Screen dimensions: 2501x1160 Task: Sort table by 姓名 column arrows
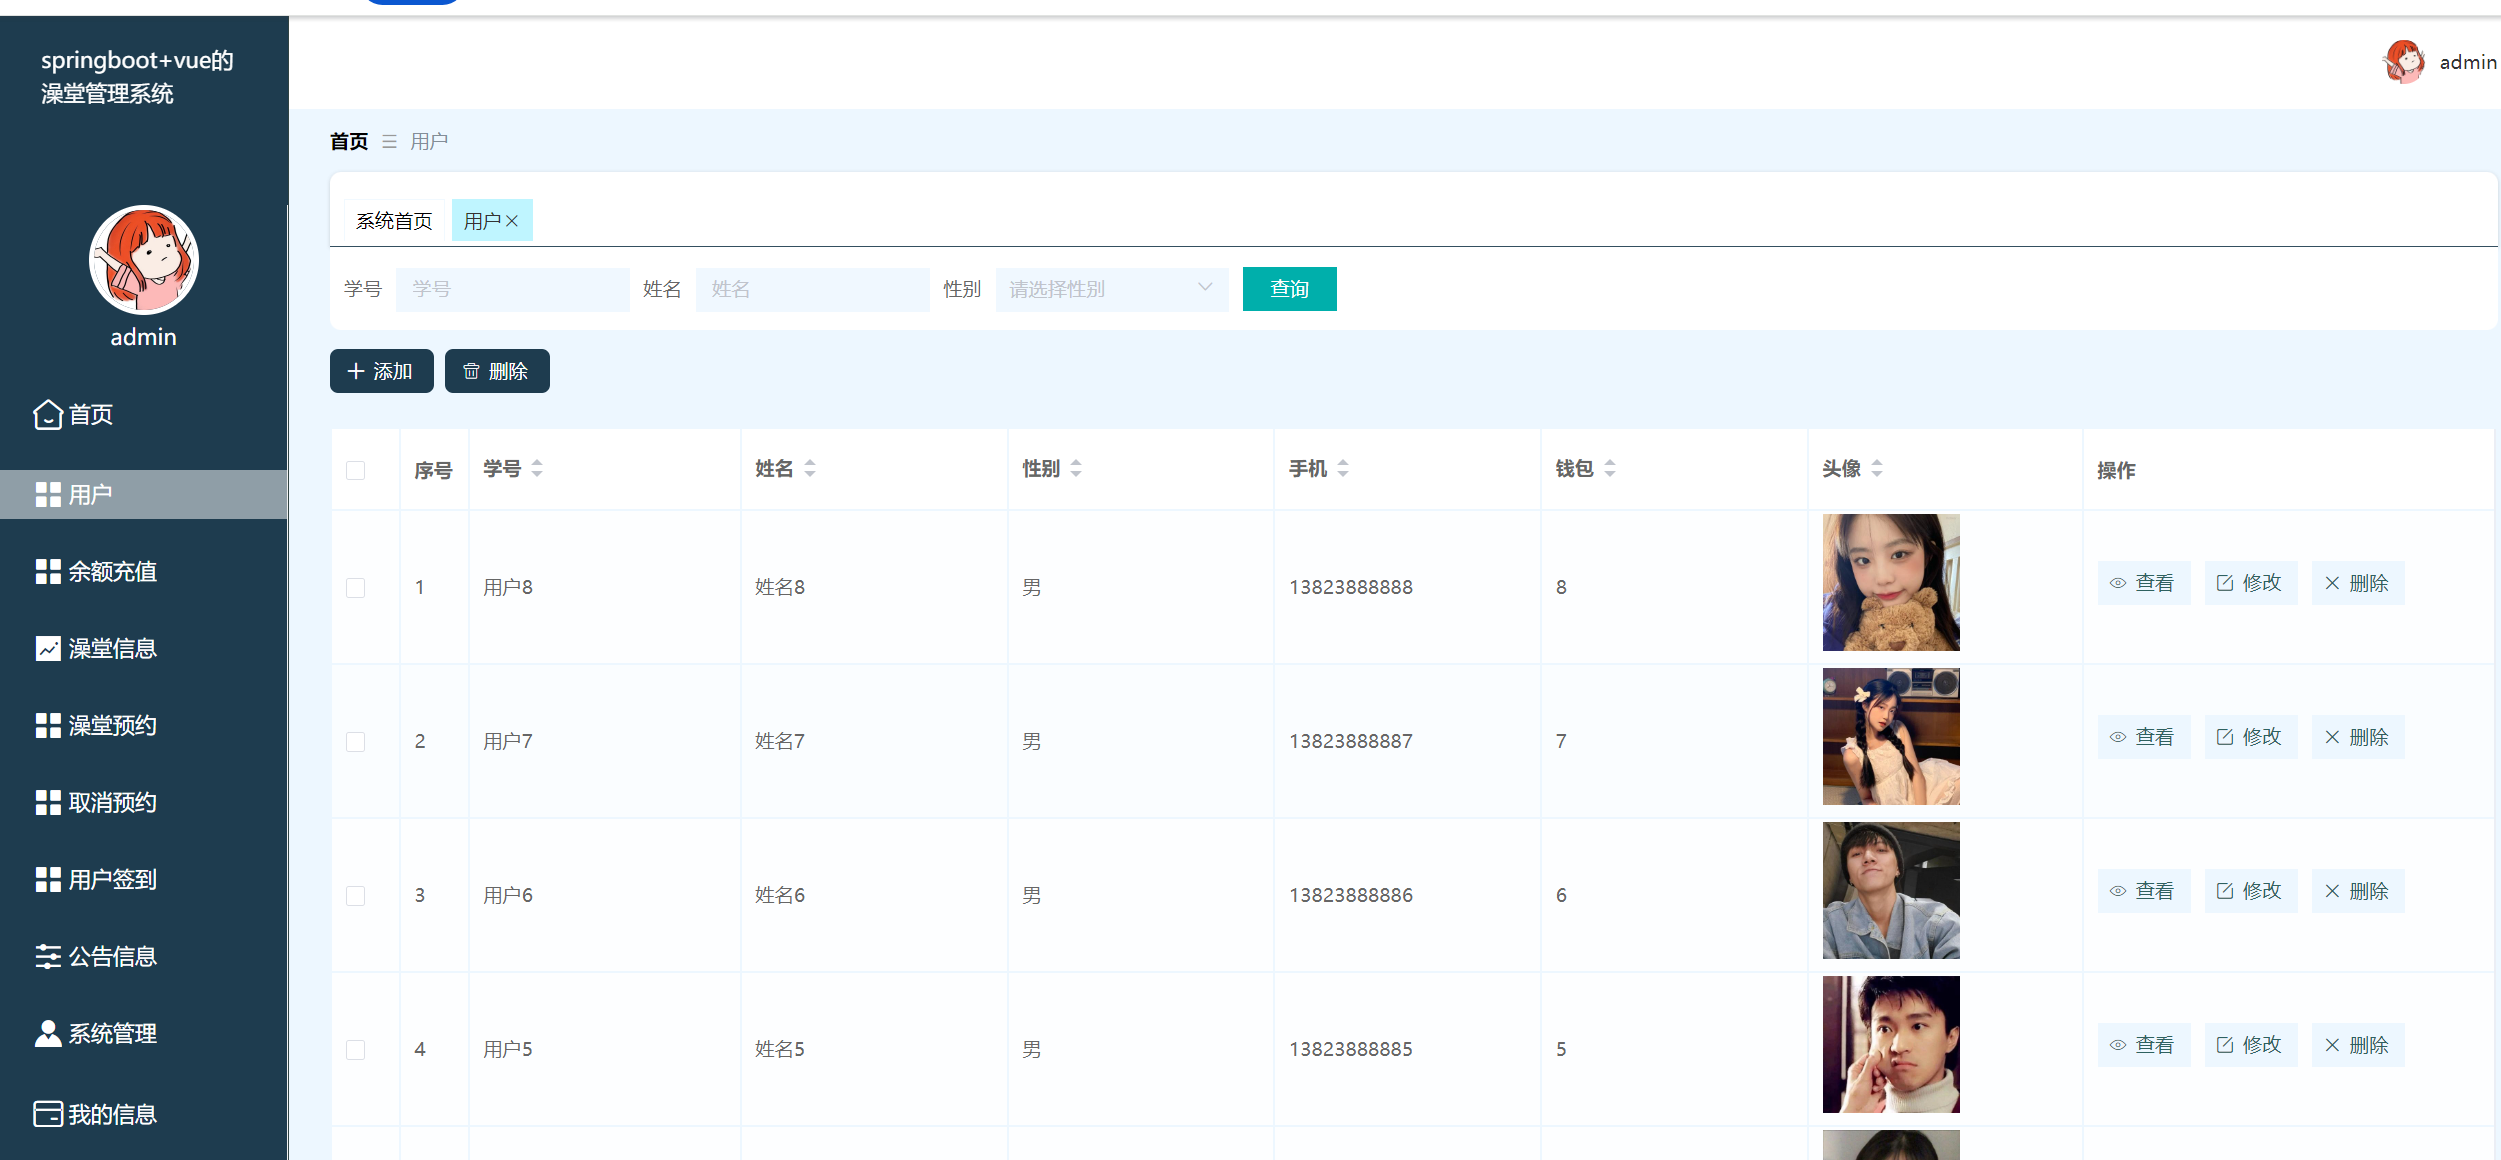tap(810, 468)
